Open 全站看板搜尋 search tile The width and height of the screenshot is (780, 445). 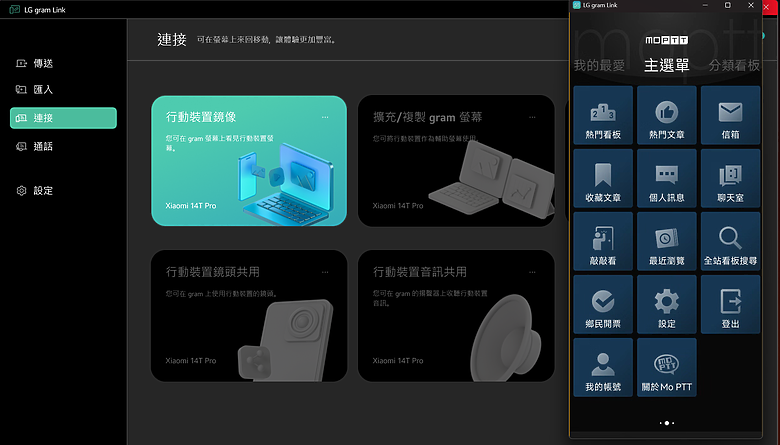(x=730, y=241)
